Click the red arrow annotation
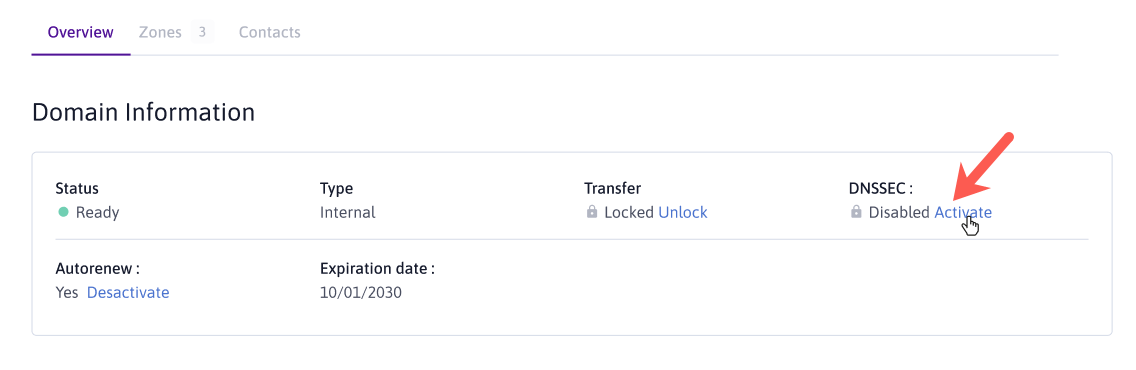This screenshot has height=370, width=1136. (983, 167)
